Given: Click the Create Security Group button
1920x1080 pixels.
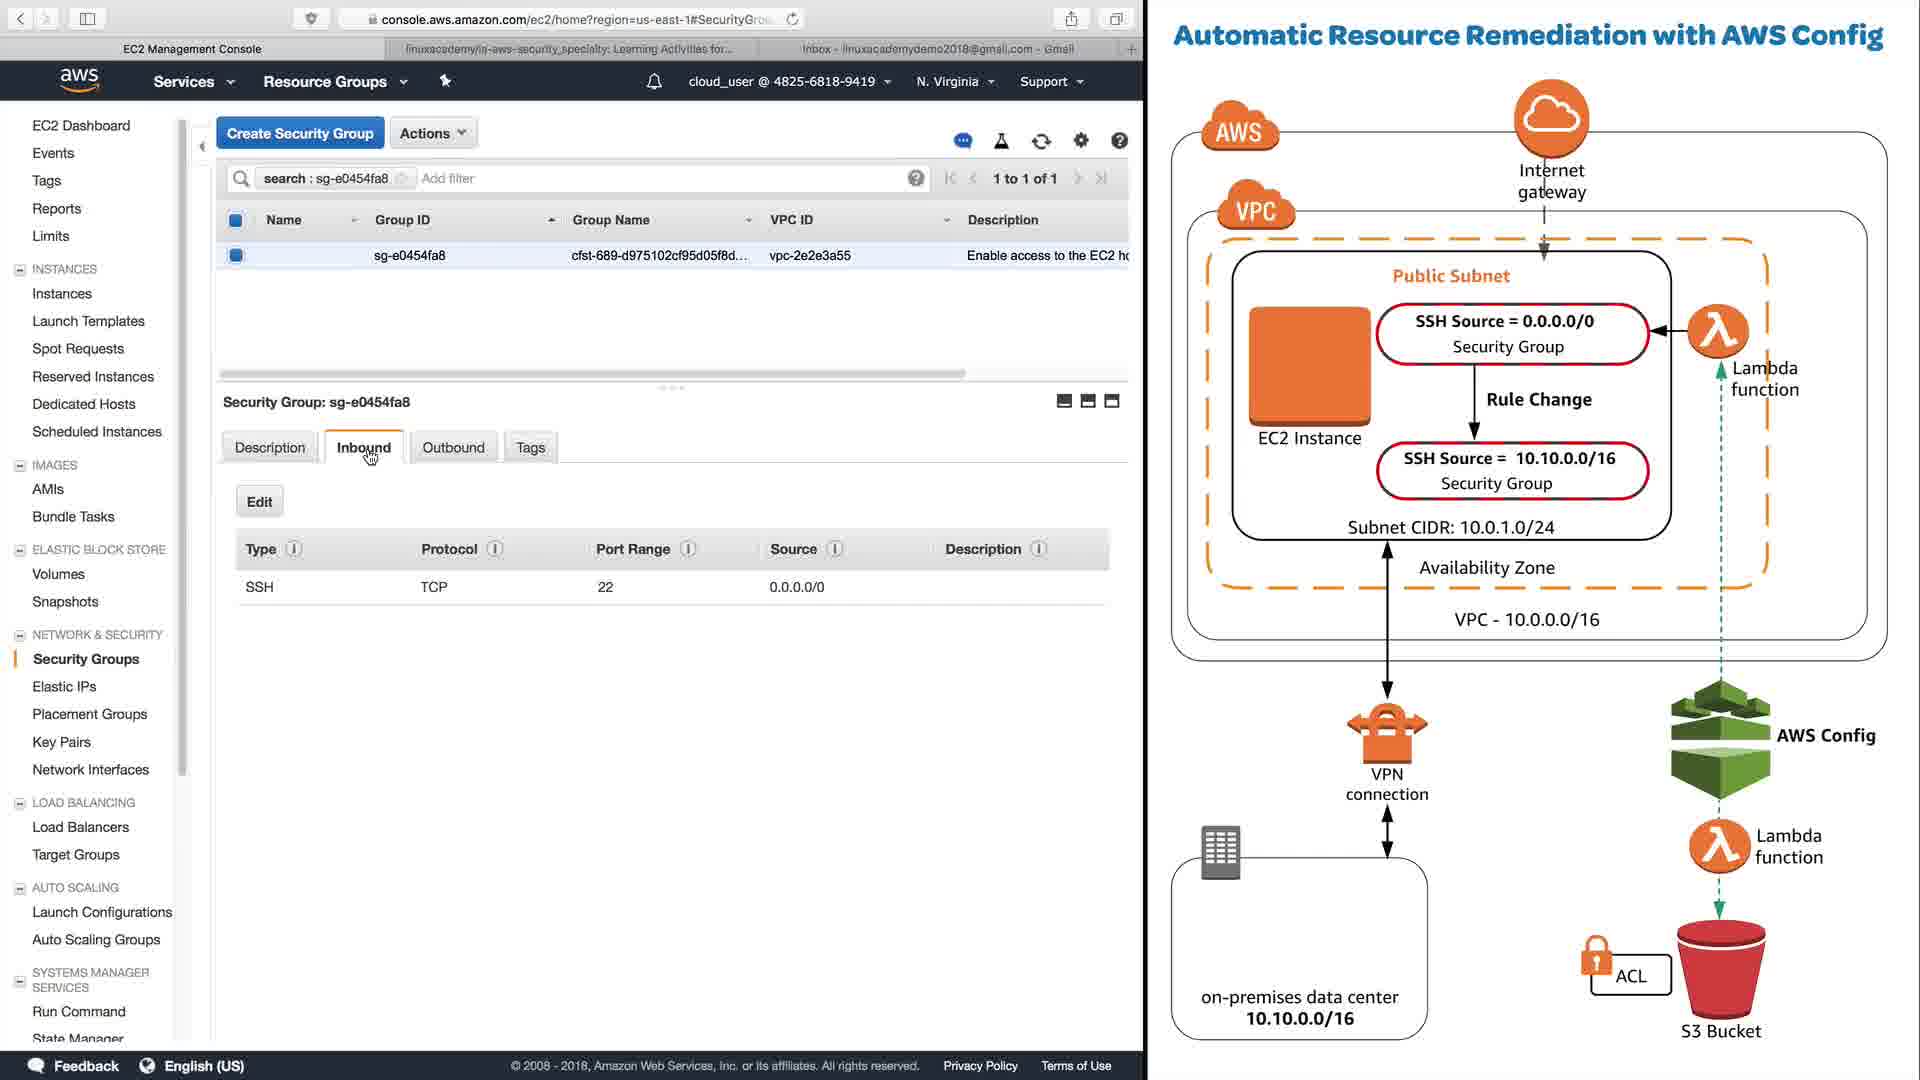Looking at the screenshot, I should tap(299, 133).
